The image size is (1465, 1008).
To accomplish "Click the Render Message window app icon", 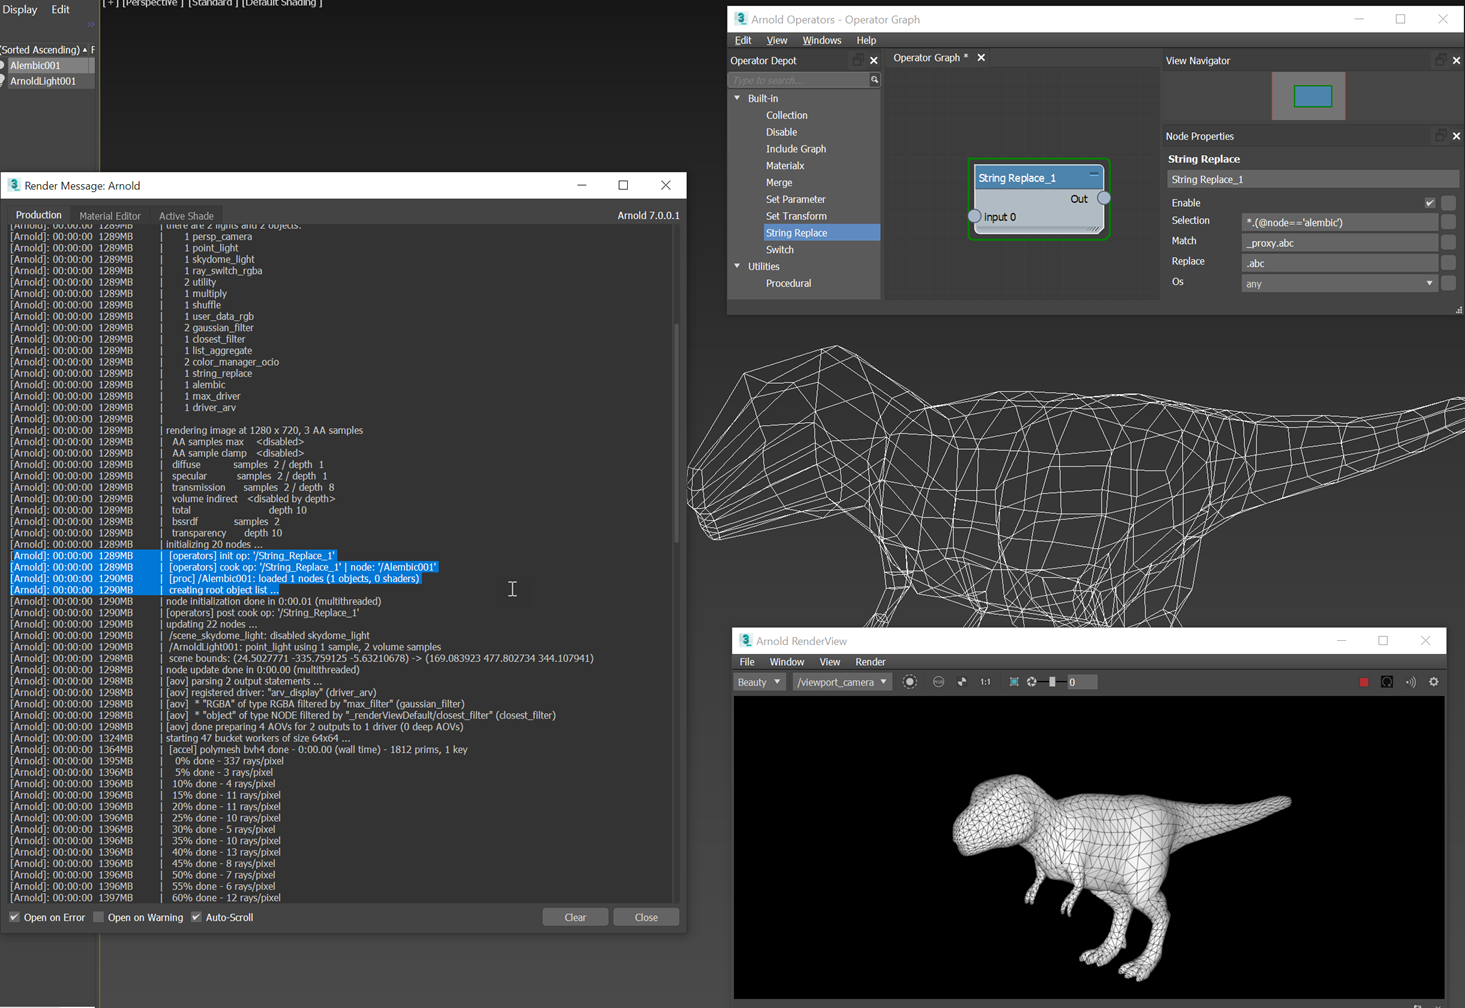I will point(14,185).
